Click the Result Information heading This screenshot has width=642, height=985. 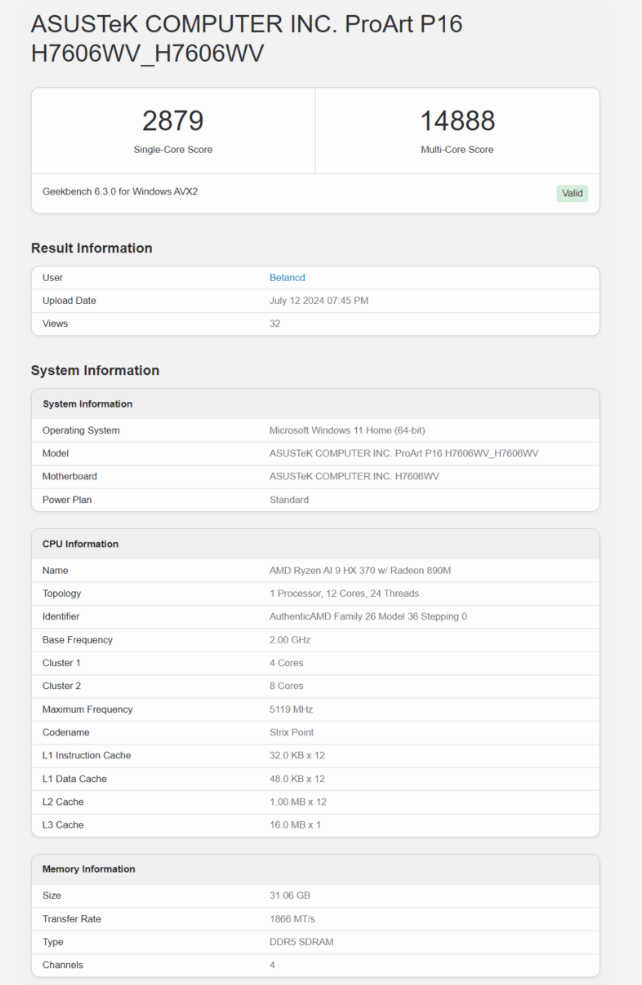pyautogui.click(x=91, y=248)
